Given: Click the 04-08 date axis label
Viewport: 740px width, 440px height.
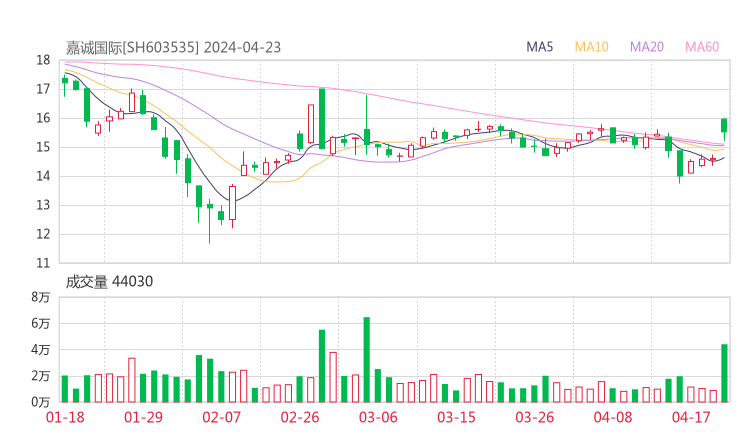Looking at the screenshot, I should click(x=613, y=417).
